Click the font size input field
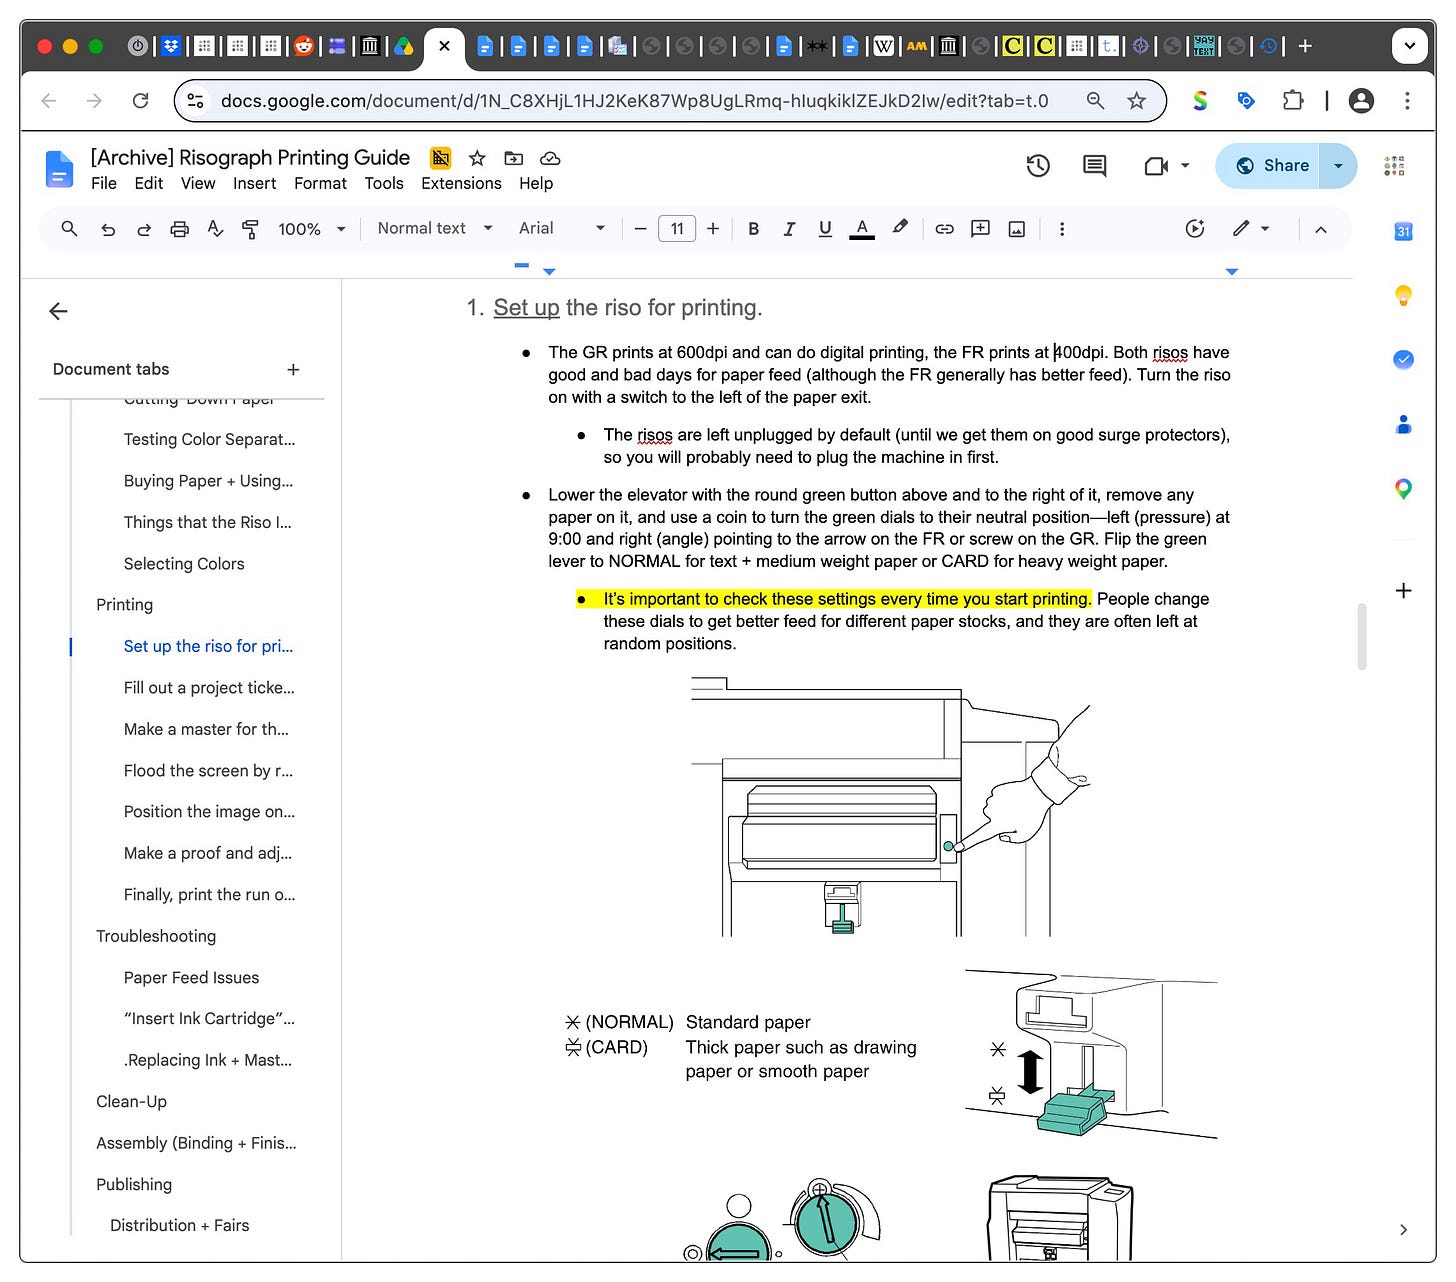The width and height of the screenshot is (1456, 1282). [x=677, y=229]
